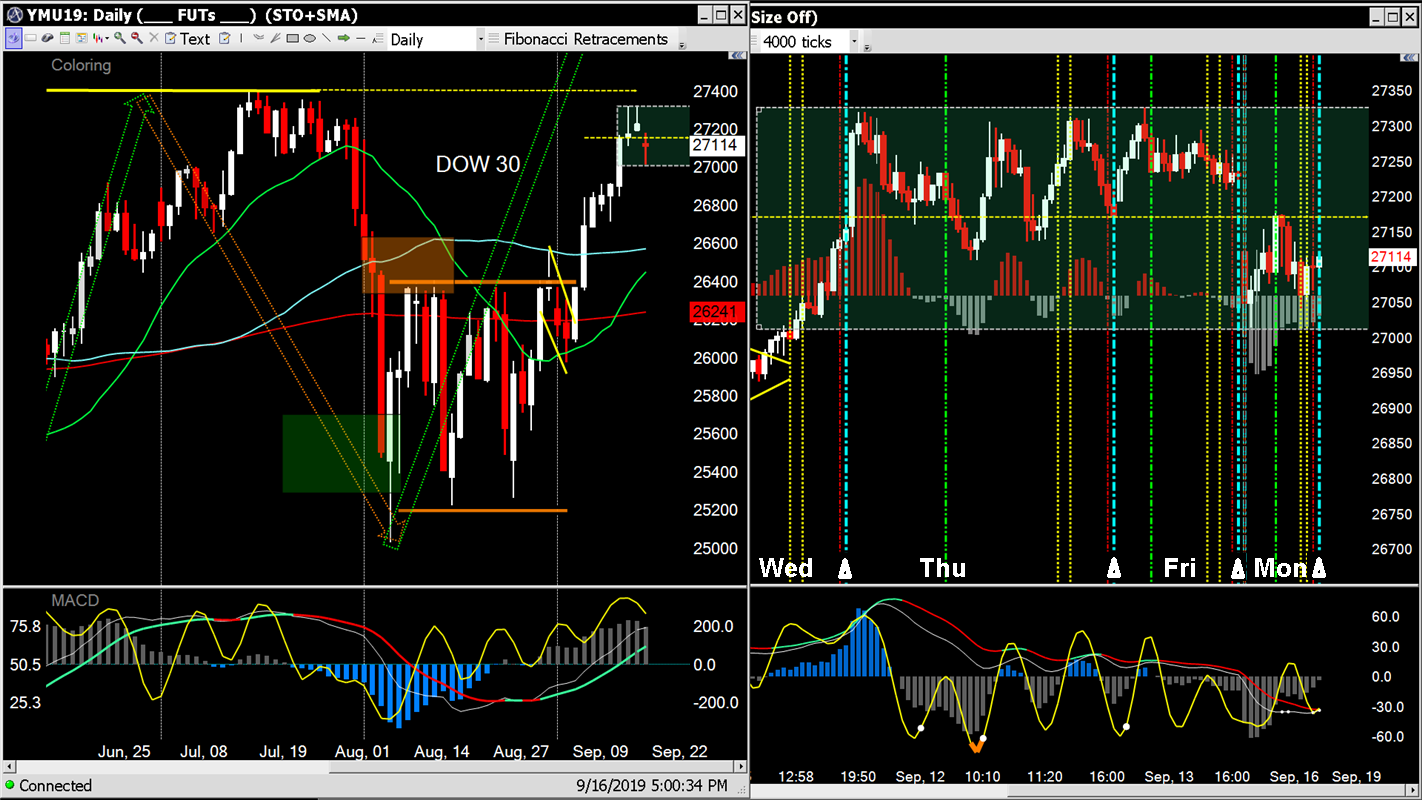Click the MACD indicator label
Viewport: 1422px width, 800px height.
pos(76,600)
